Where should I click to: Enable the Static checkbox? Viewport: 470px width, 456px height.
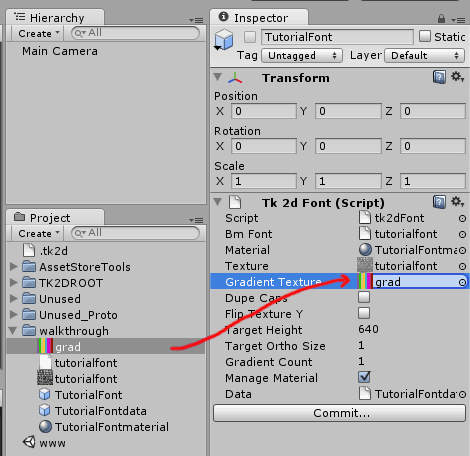pos(424,36)
